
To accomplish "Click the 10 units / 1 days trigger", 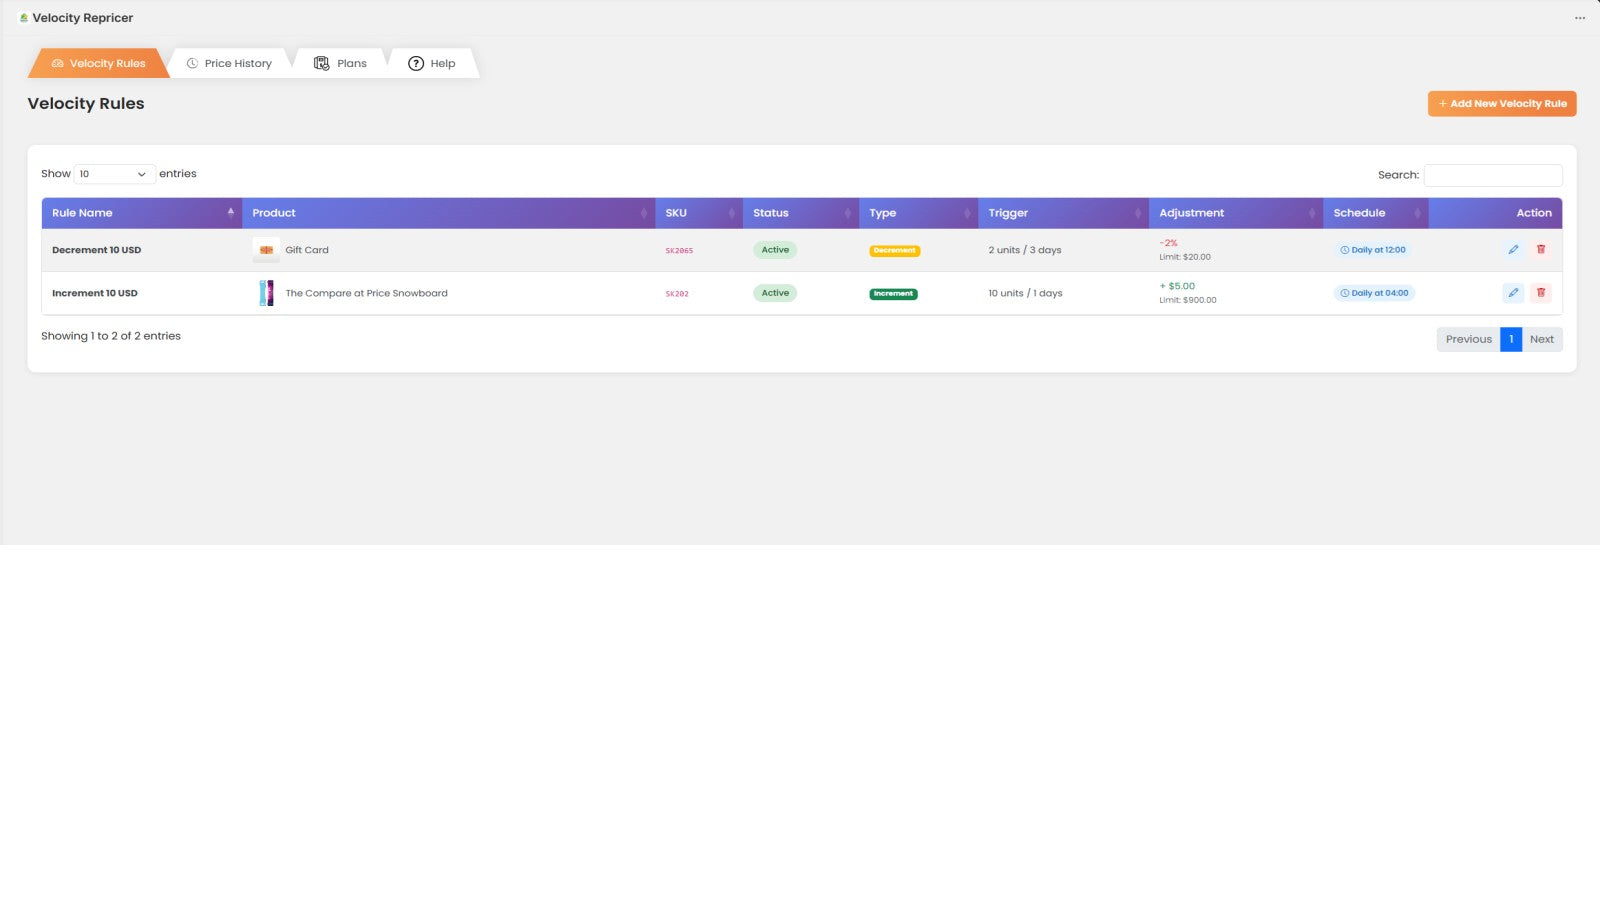I will 1025,293.
